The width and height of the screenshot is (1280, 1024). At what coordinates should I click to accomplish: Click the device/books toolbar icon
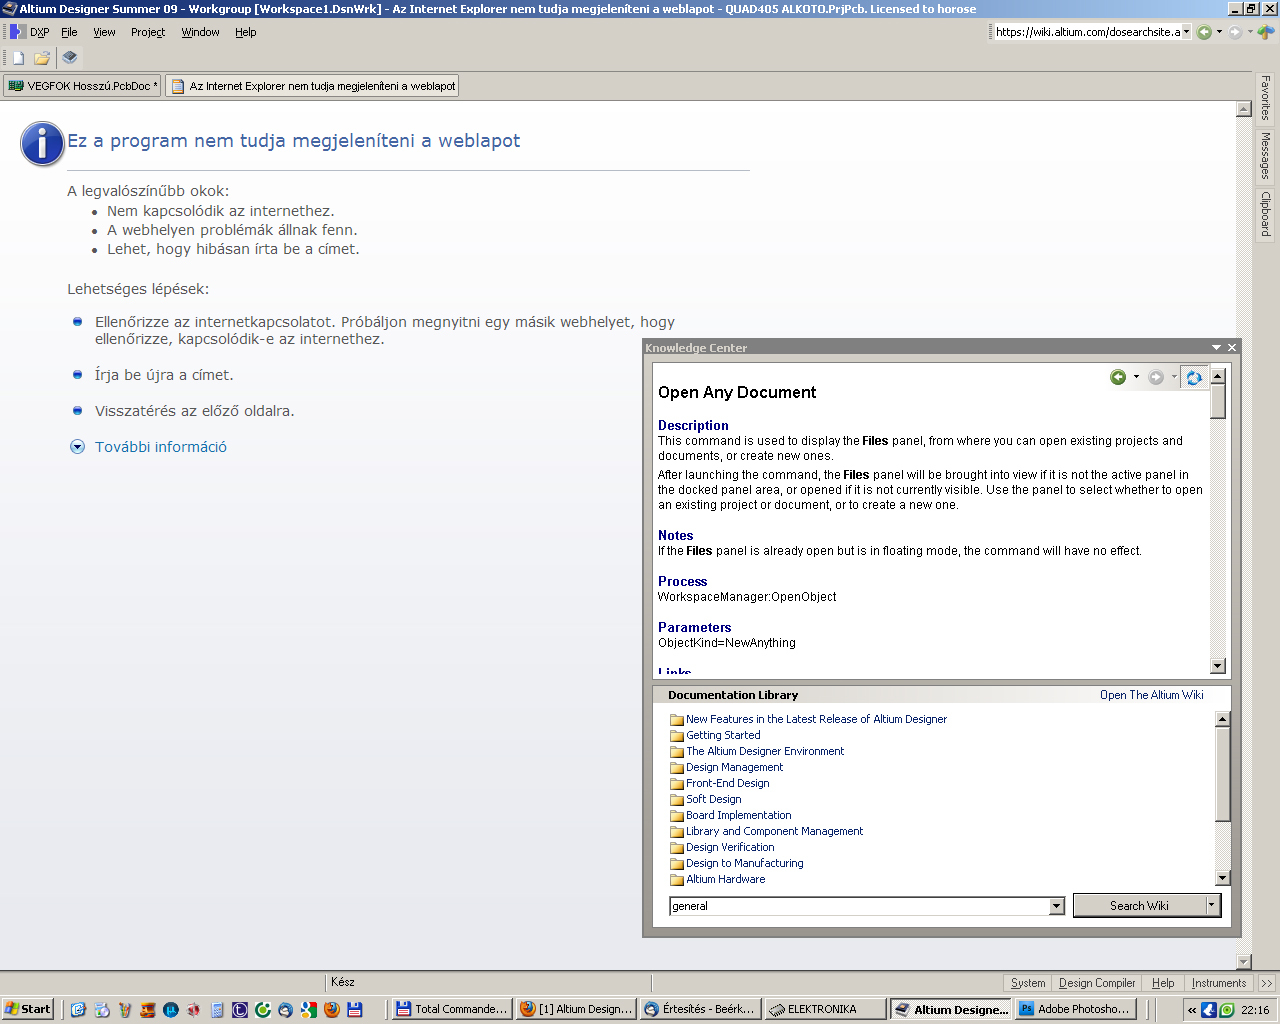click(70, 58)
